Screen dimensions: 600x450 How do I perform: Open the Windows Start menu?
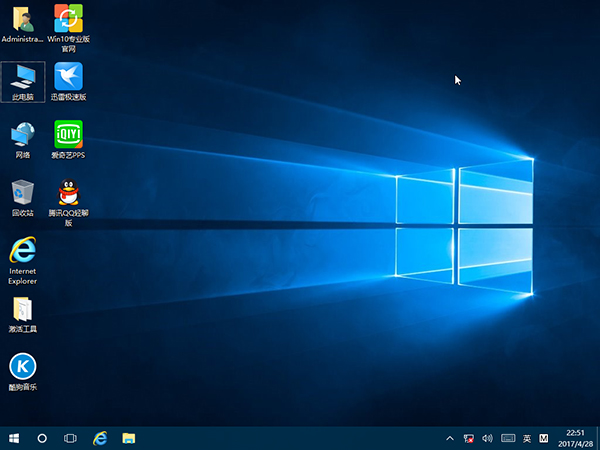[14, 438]
